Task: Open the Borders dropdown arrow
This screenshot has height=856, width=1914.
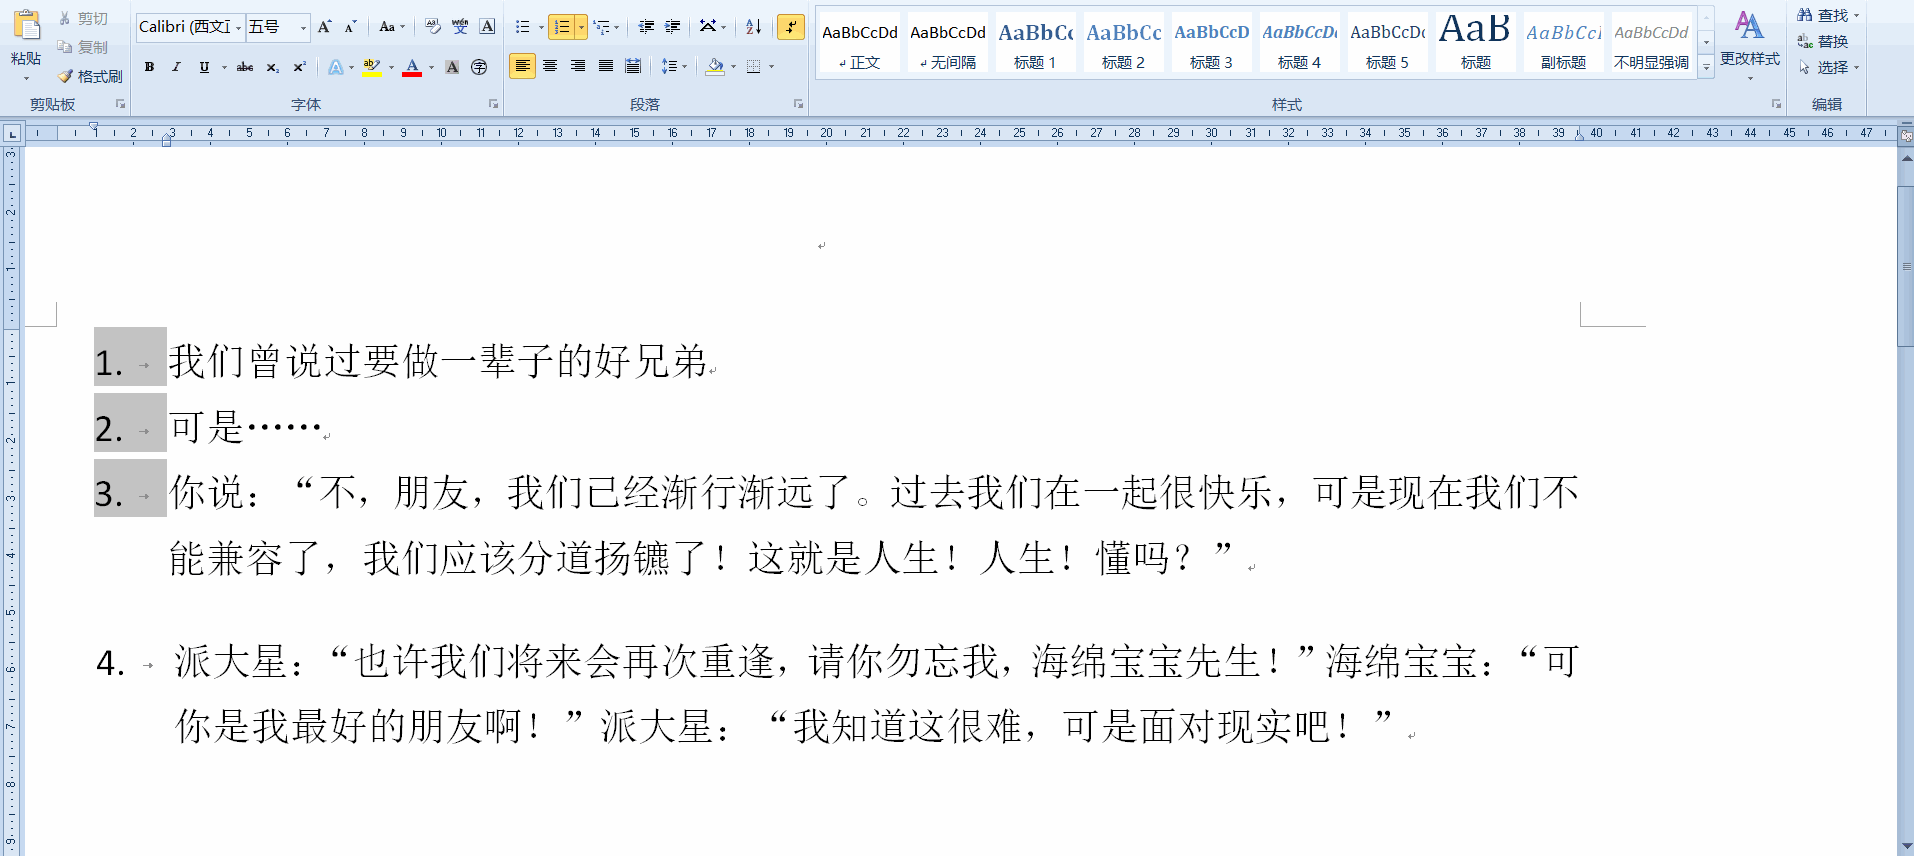Action: pos(772,67)
